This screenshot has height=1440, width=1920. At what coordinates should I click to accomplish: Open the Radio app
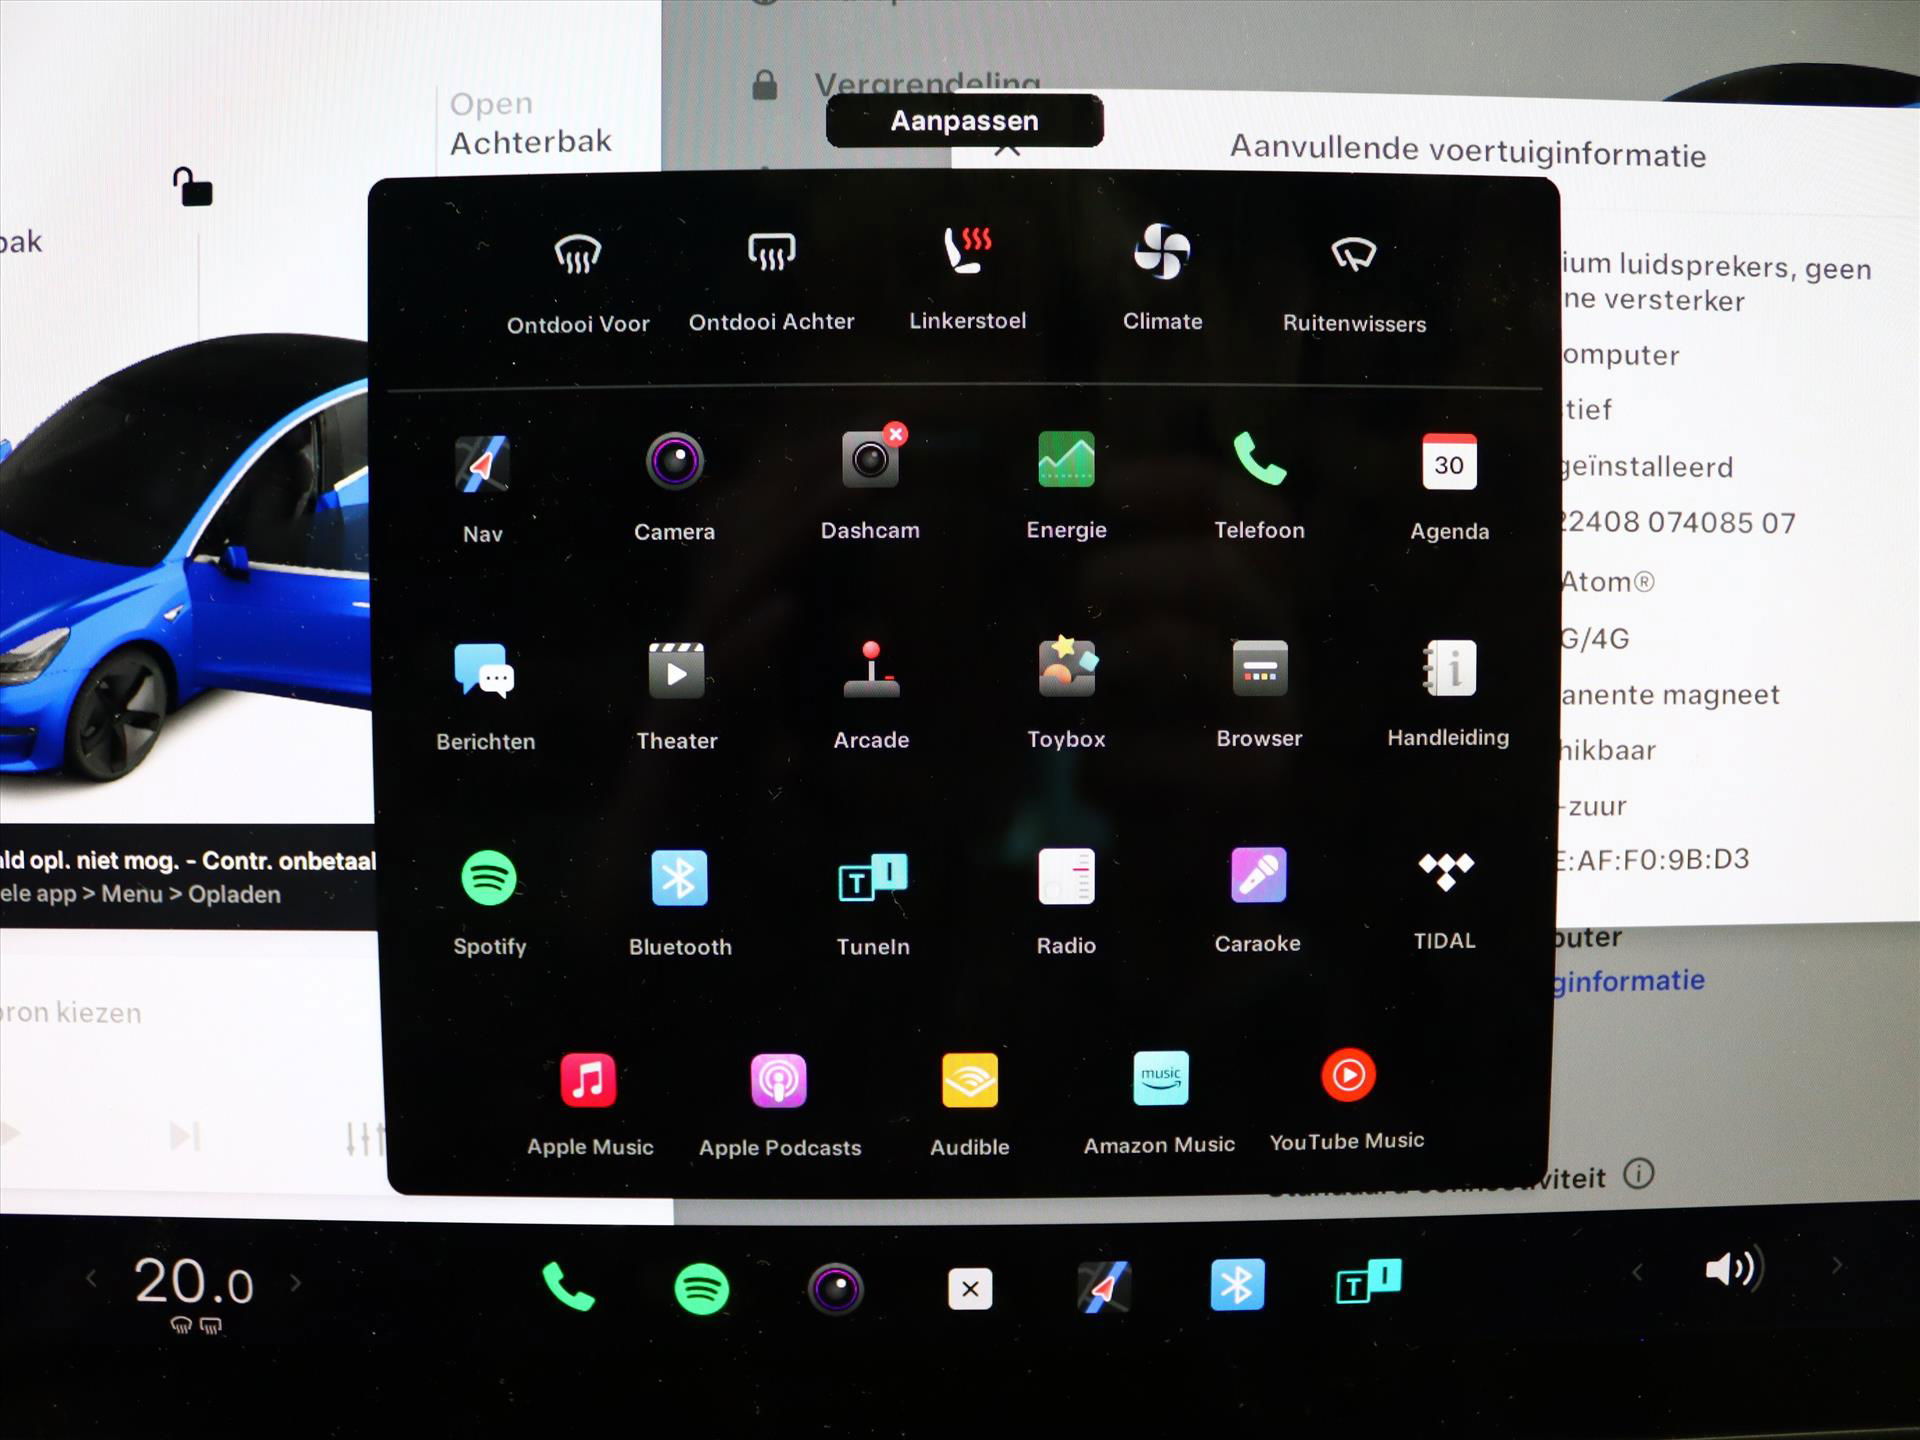click(x=1066, y=902)
